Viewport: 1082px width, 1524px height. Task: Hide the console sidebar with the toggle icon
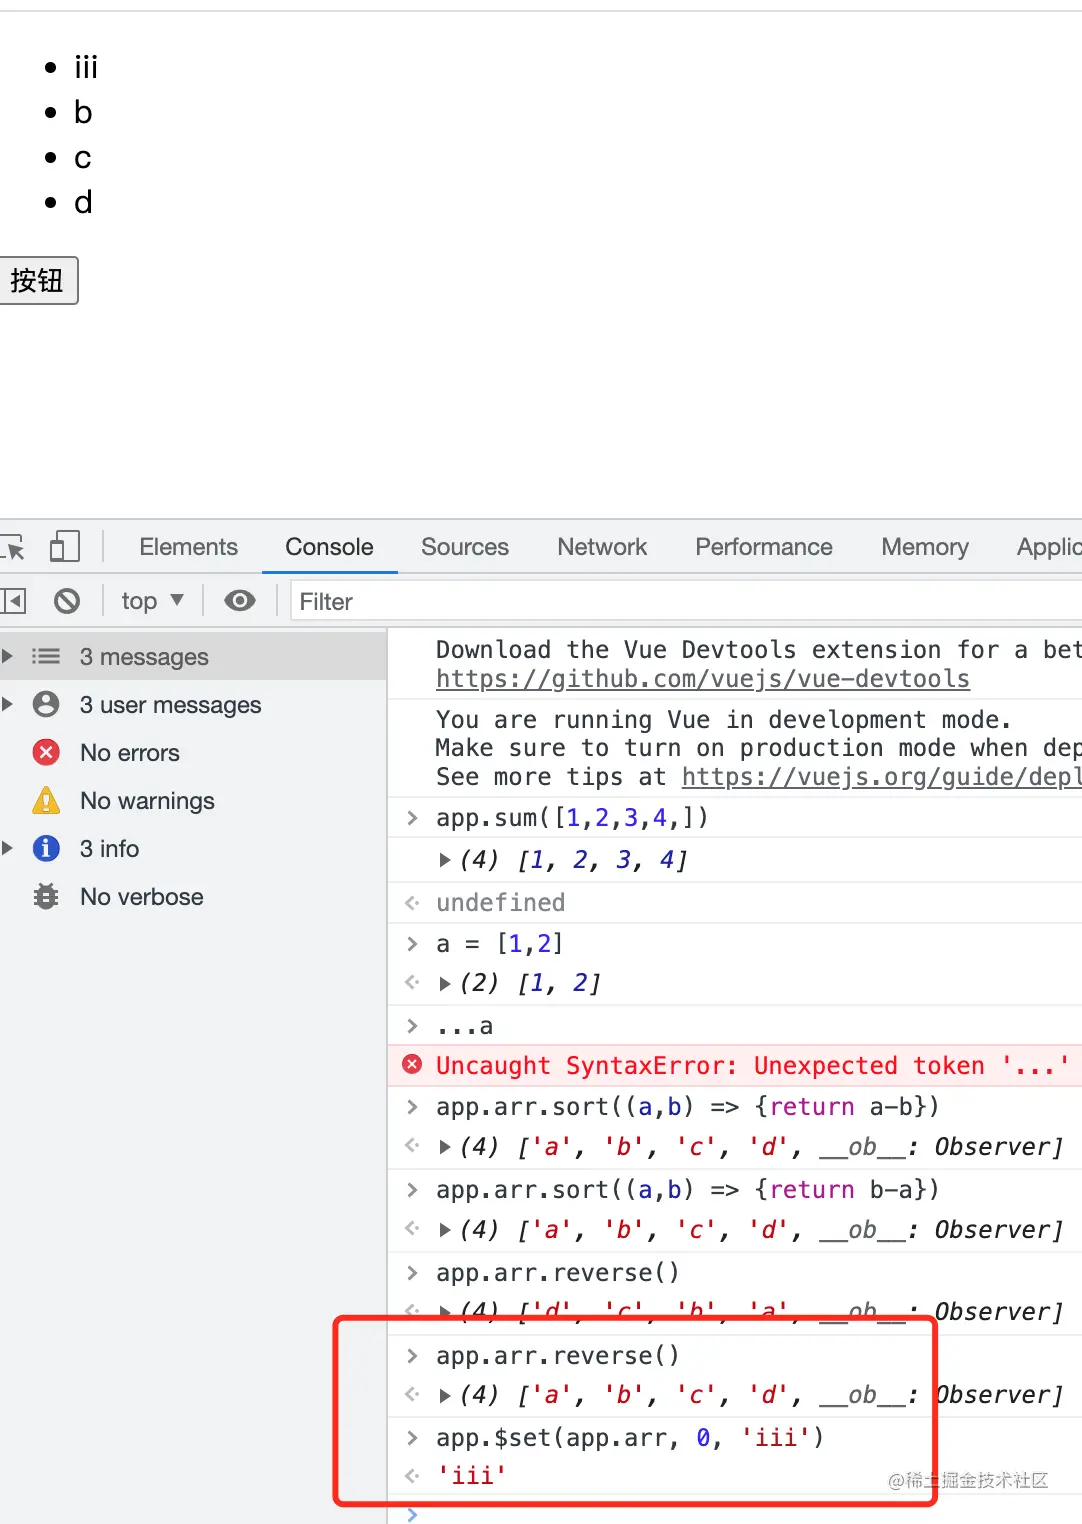point(13,601)
